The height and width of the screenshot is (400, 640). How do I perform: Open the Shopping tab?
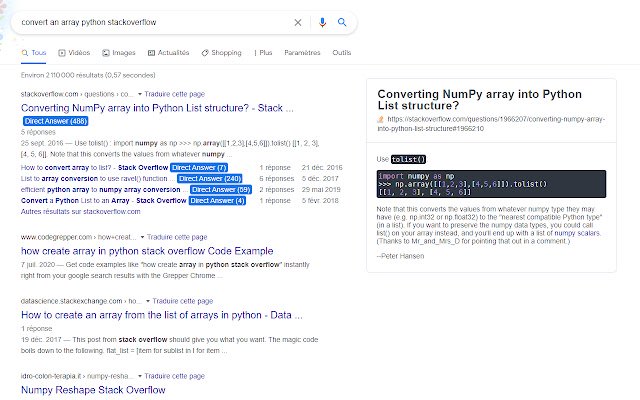coord(221,53)
